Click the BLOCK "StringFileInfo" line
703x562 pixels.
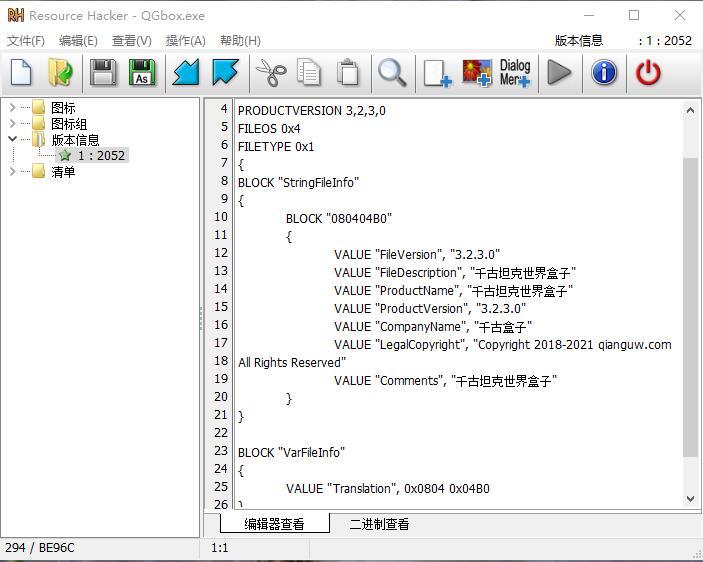(x=299, y=182)
